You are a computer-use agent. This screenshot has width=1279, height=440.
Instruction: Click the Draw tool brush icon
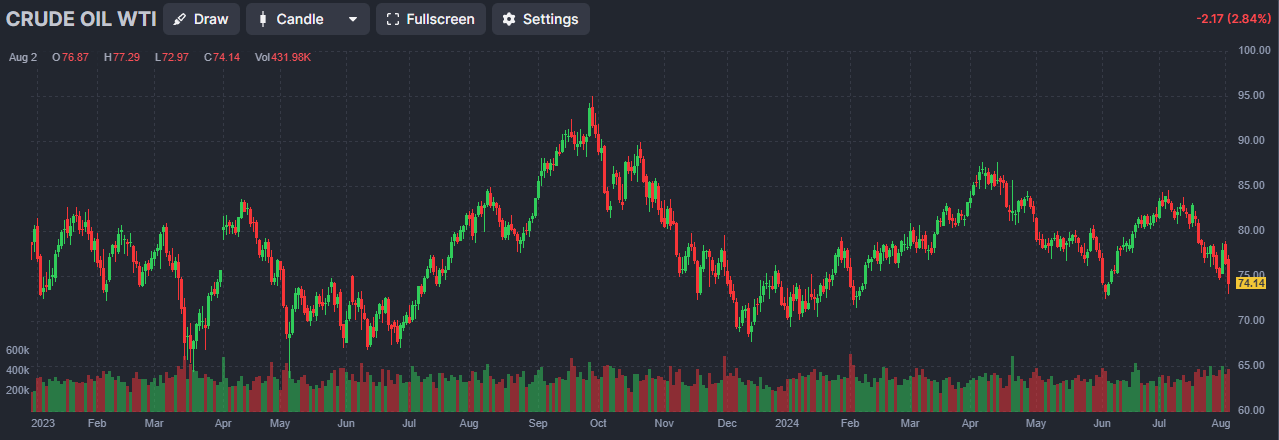pos(179,19)
